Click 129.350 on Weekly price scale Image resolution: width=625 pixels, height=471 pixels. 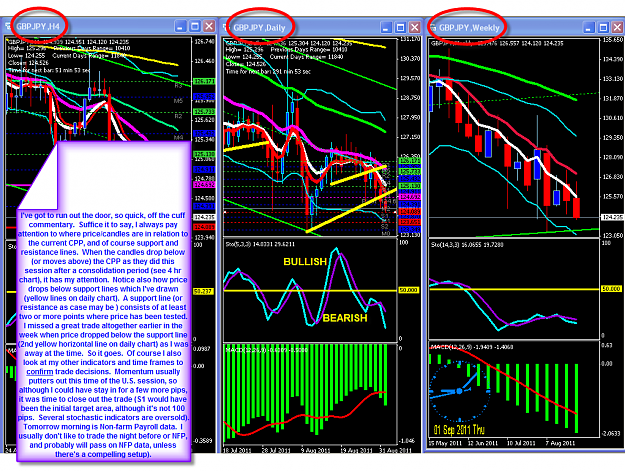[611, 137]
